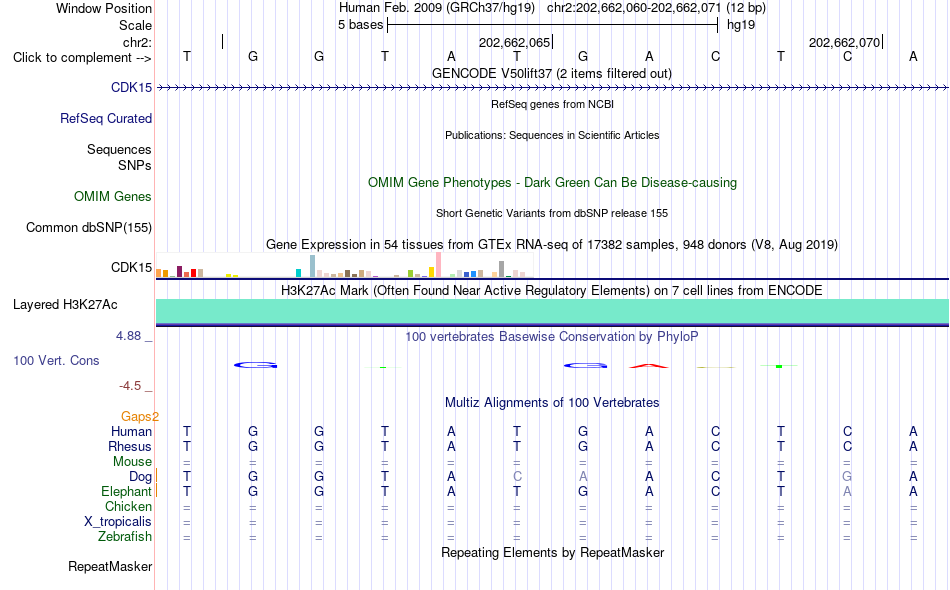Click the X_tropicalis species label
950x590 pixels.
point(118,522)
